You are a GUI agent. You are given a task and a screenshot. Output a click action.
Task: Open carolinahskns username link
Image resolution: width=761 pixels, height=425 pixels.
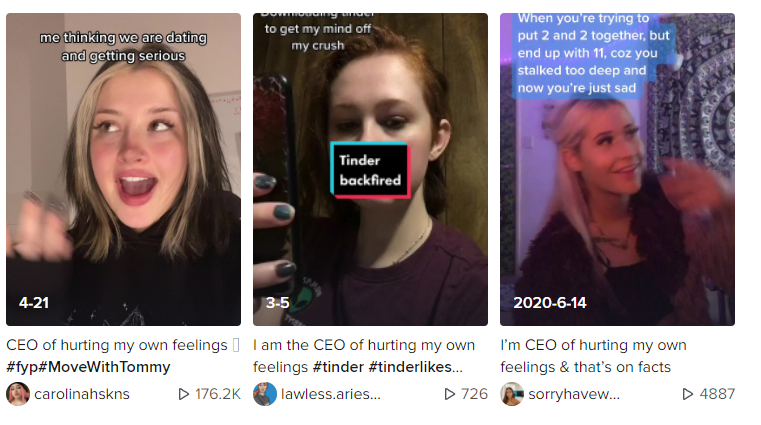click(x=82, y=394)
